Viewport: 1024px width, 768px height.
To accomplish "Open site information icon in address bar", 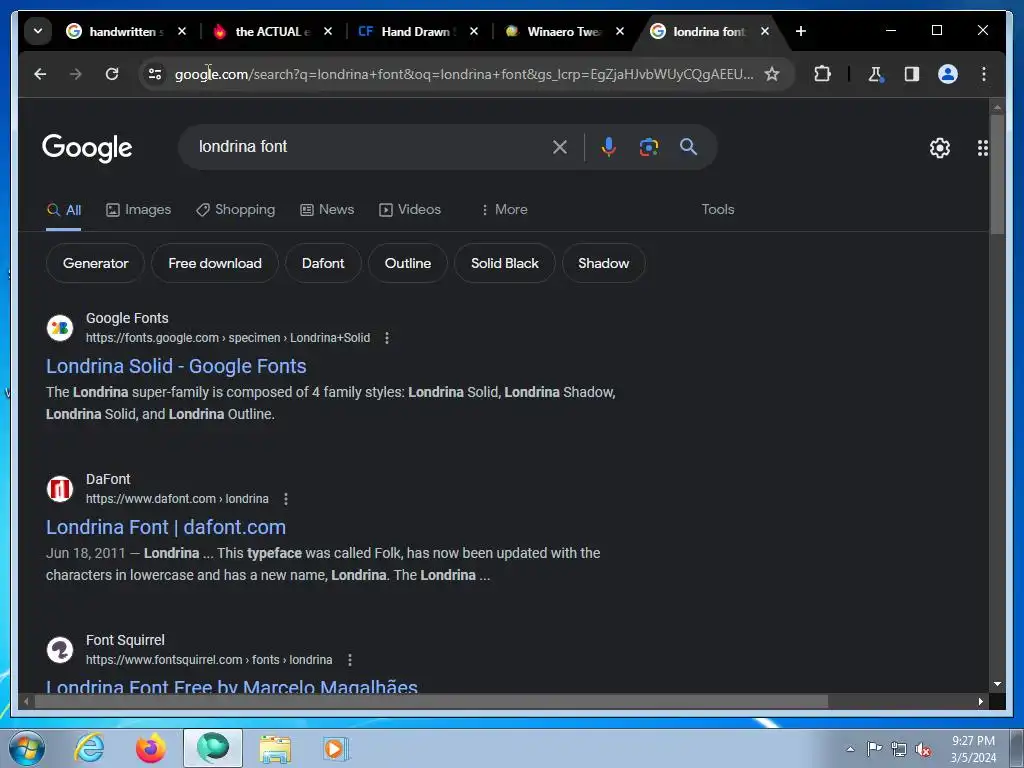I will point(155,74).
